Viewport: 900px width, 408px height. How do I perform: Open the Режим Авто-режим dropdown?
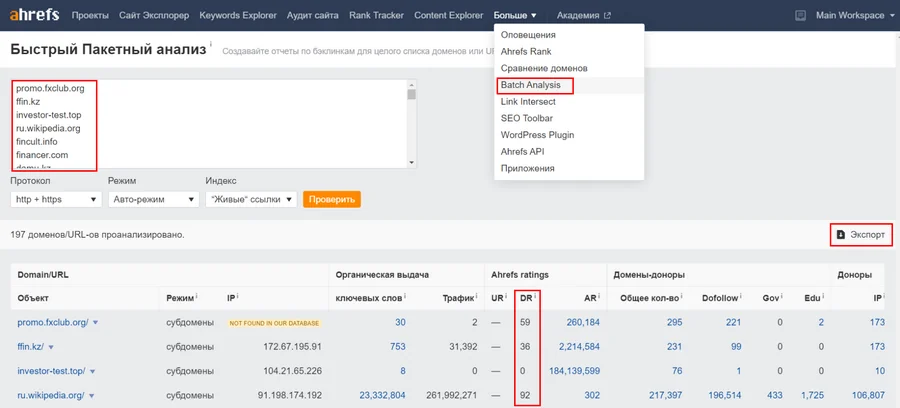153,200
